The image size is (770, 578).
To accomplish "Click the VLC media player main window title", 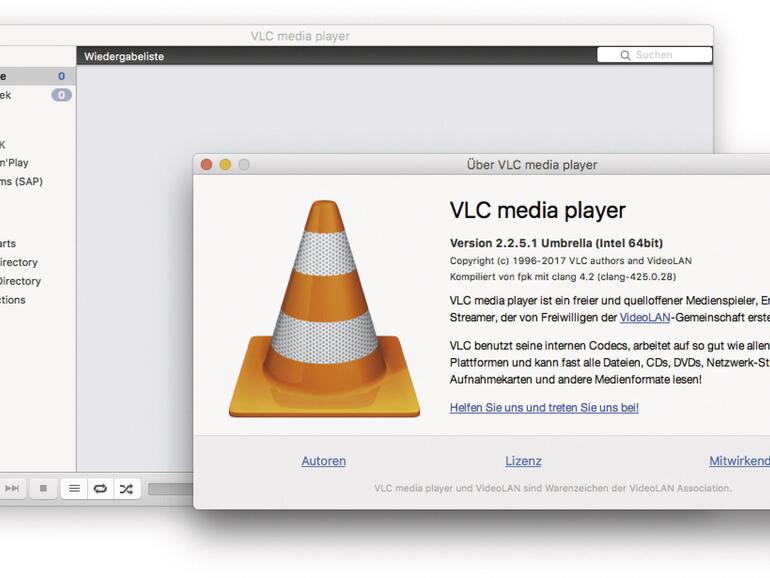I will (x=300, y=36).
